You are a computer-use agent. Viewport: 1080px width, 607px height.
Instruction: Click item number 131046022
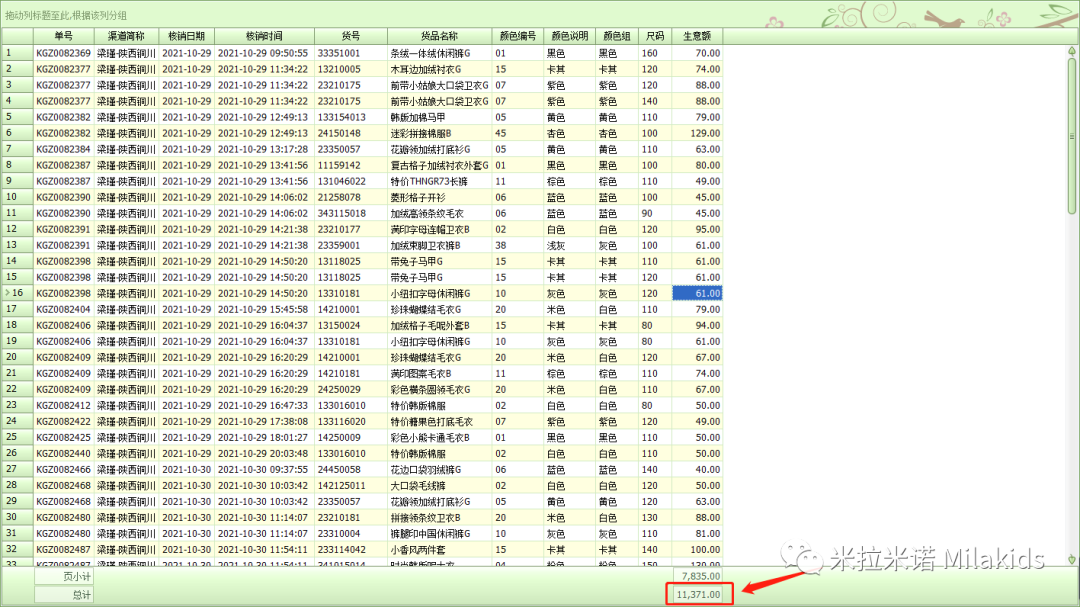click(351, 181)
